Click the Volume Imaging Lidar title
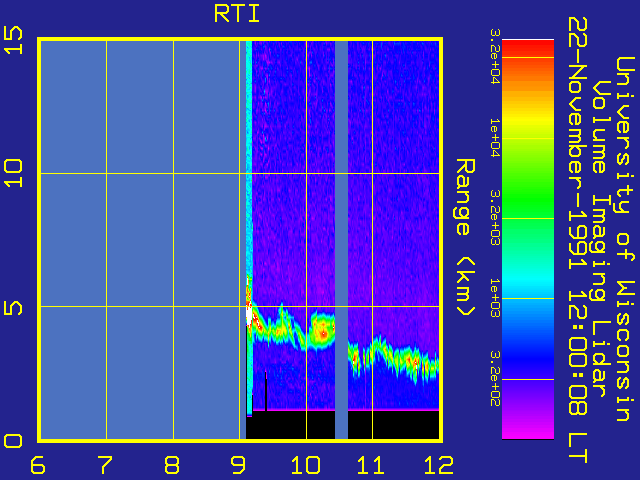Screen dimensions: 640x480 pyautogui.click(x=599, y=239)
